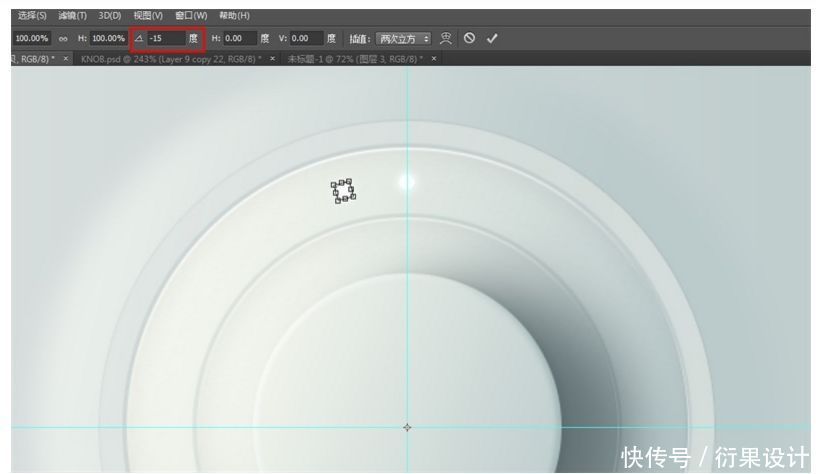Open the 选择(S) menu
This screenshot has width=816, height=474.
(x=32, y=16)
